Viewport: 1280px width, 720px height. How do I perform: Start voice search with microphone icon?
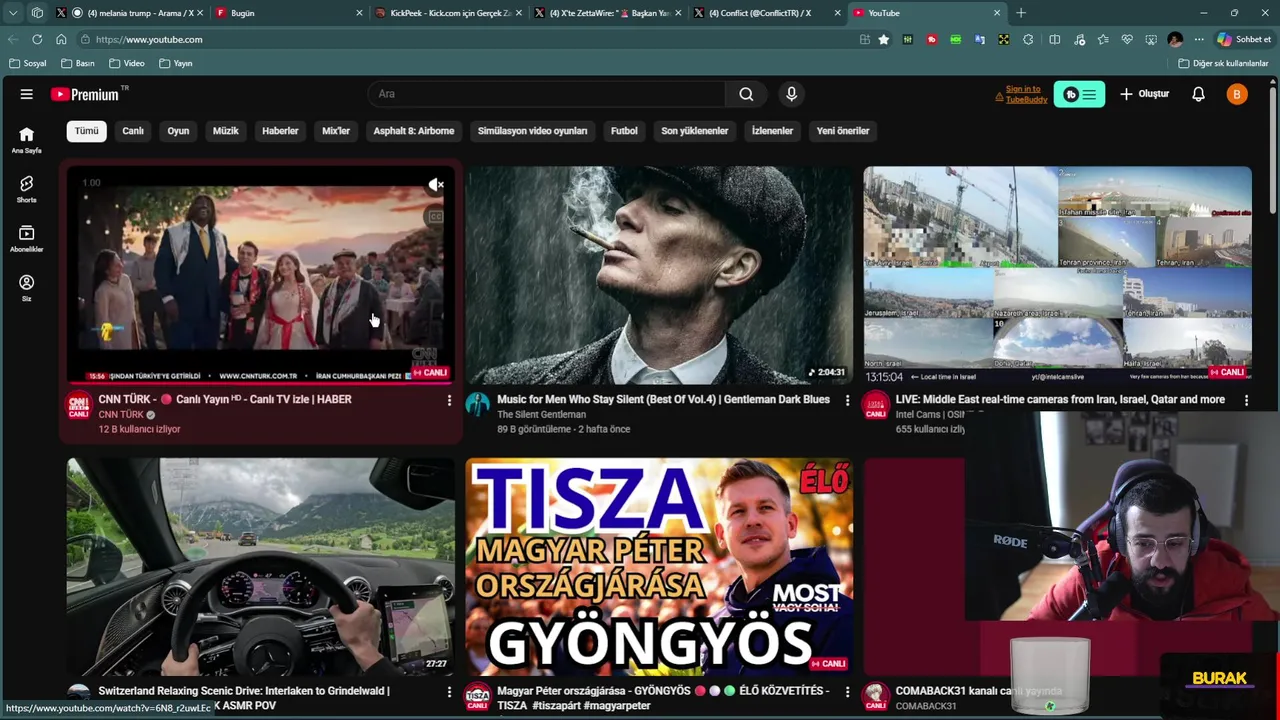pos(791,94)
